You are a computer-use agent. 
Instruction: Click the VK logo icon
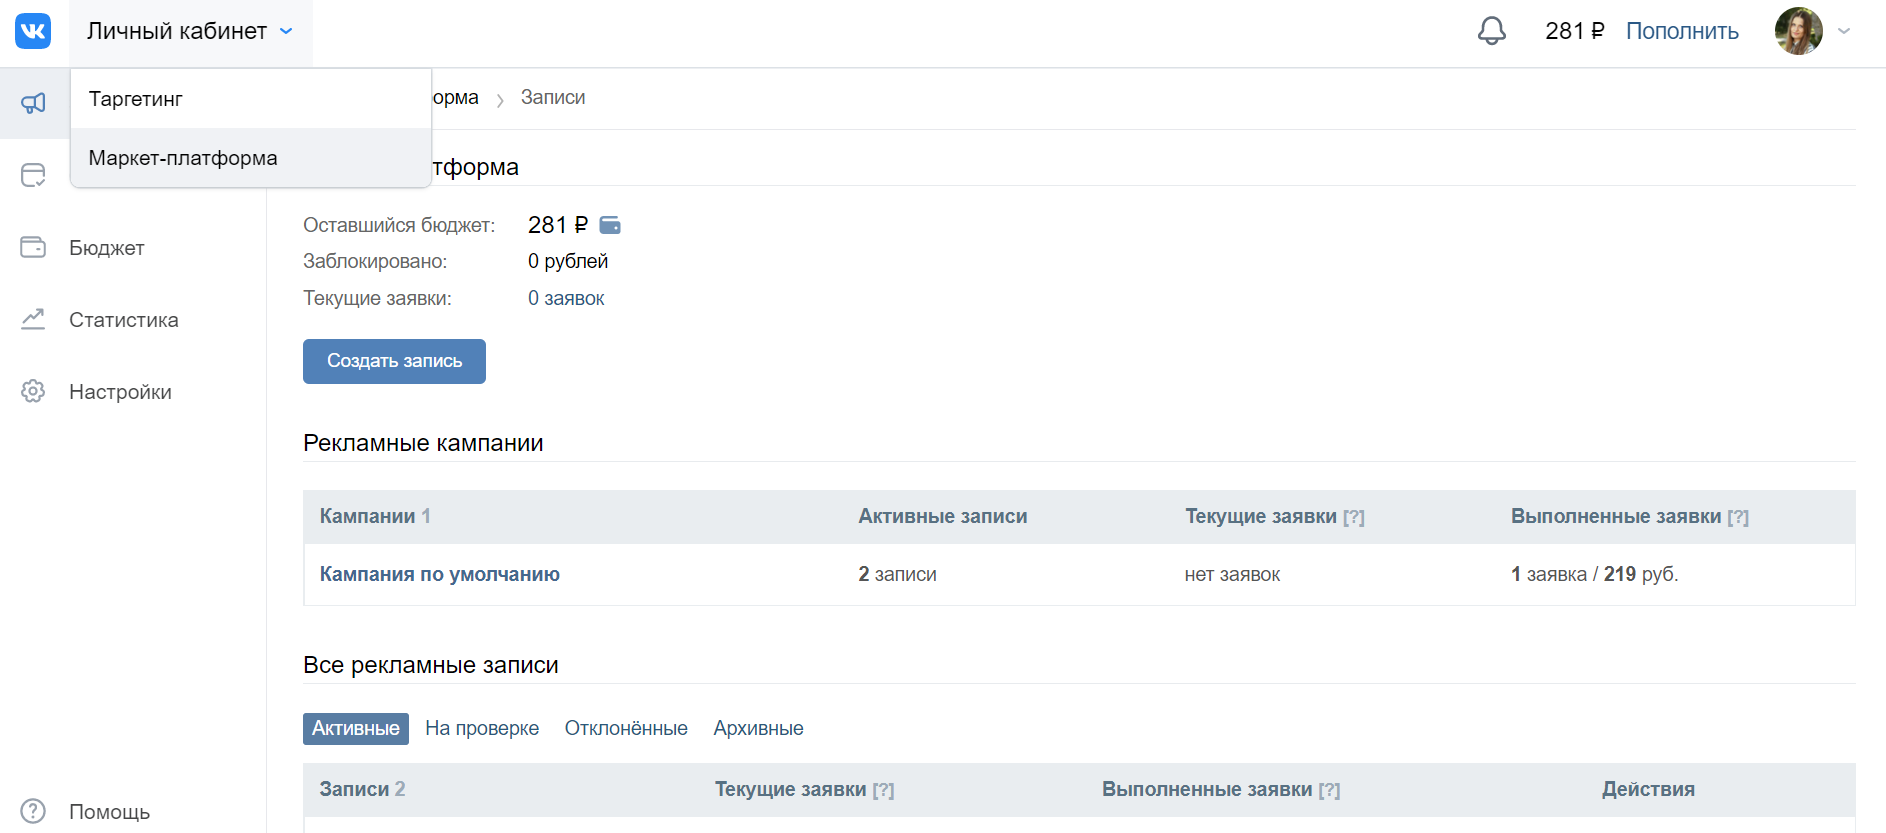click(x=33, y=31)
